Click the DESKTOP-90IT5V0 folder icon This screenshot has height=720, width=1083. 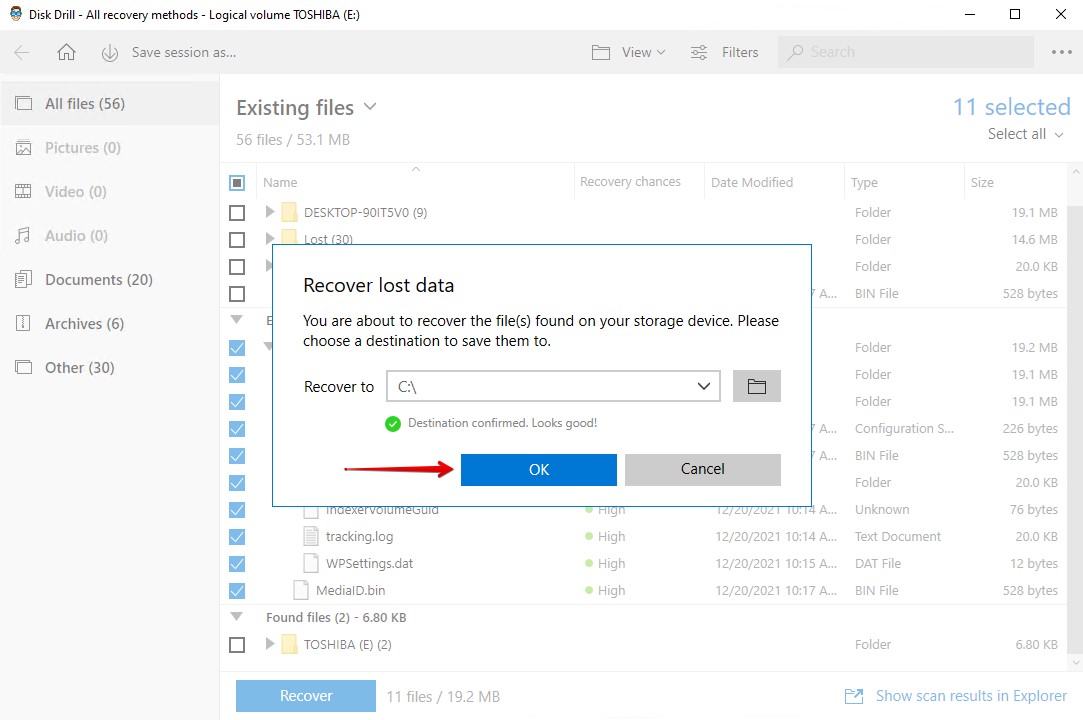pos(289,212)
